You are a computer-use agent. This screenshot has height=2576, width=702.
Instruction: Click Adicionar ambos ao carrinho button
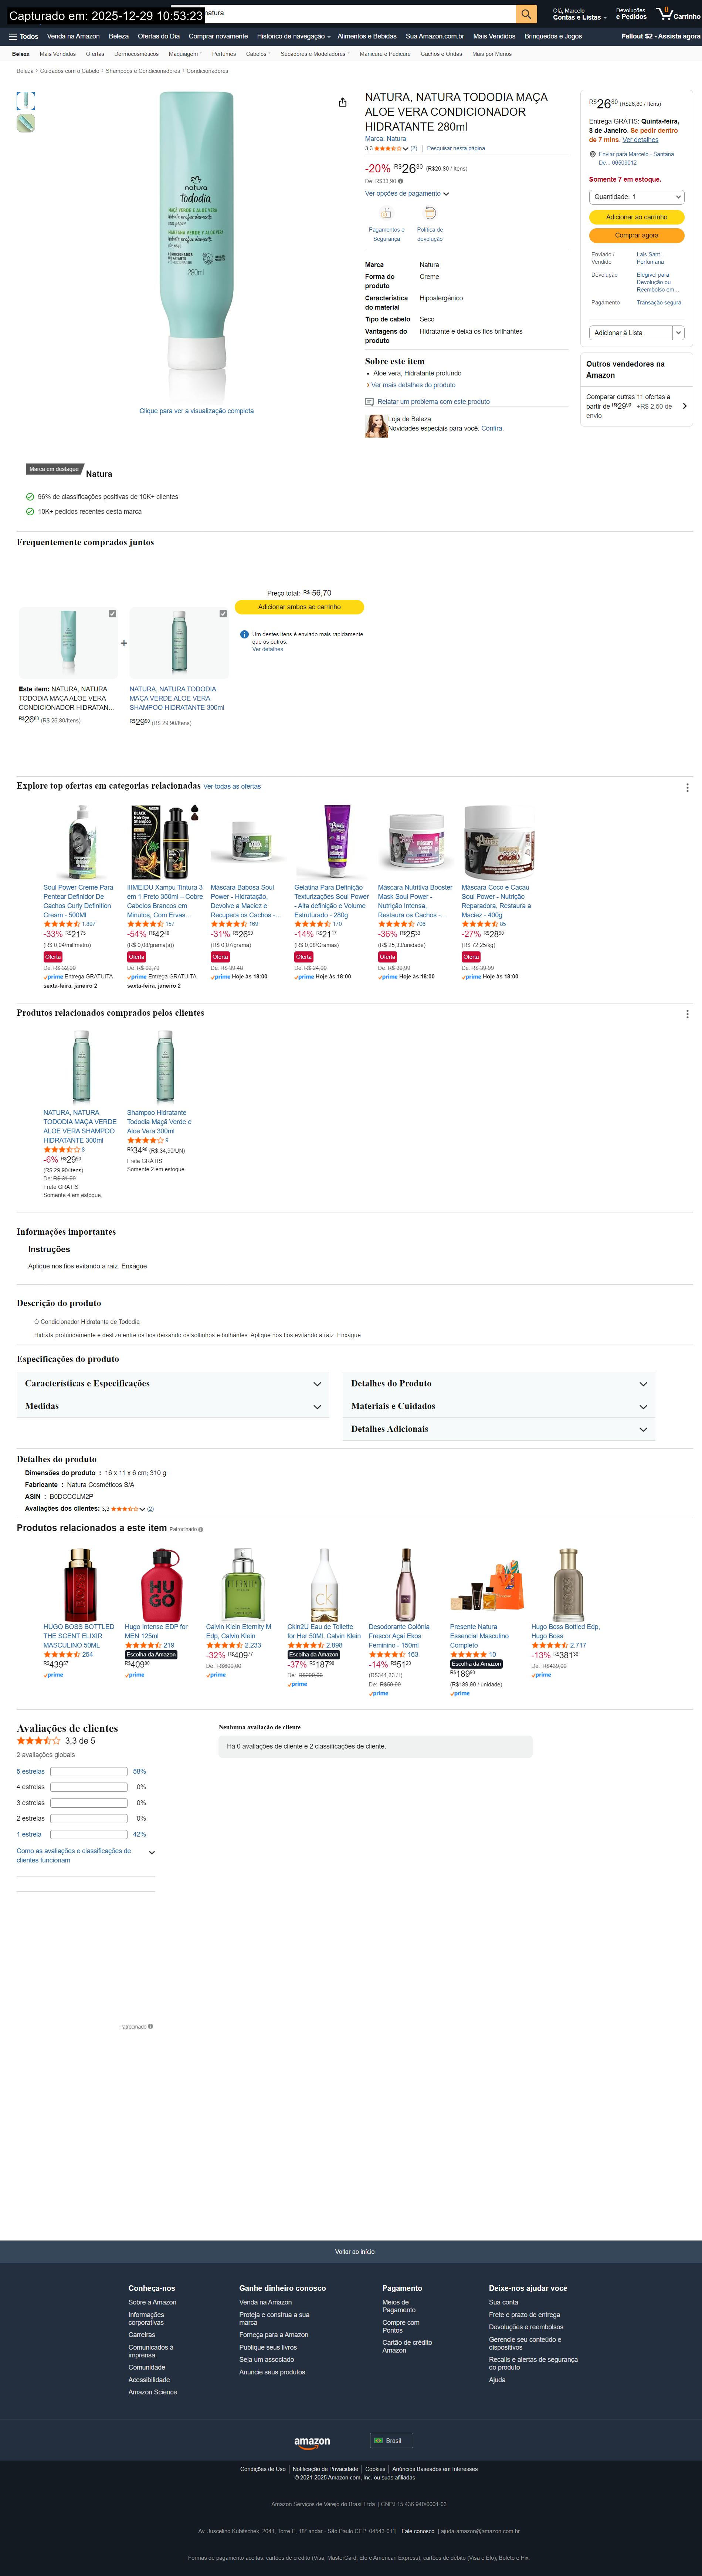click(x=299, y=607)
